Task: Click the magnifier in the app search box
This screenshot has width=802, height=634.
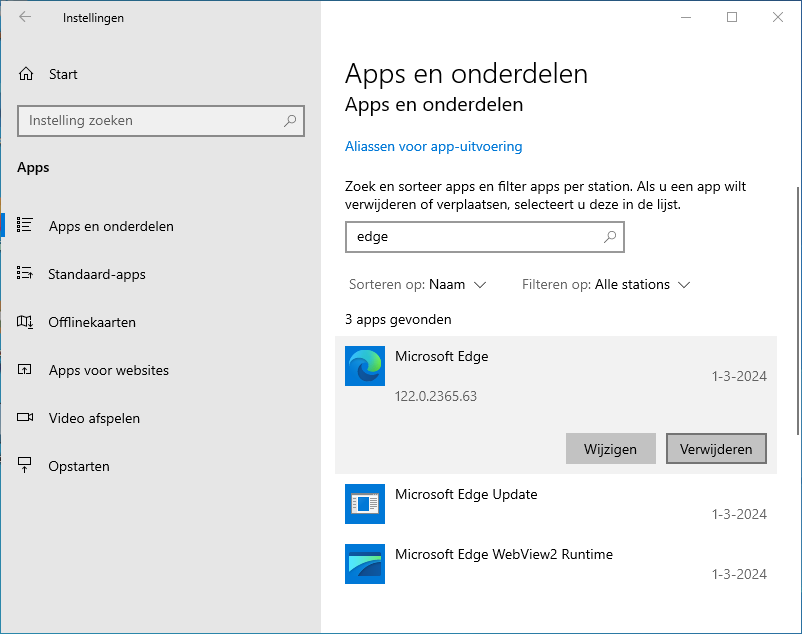Action: click(x=610, y=237)
